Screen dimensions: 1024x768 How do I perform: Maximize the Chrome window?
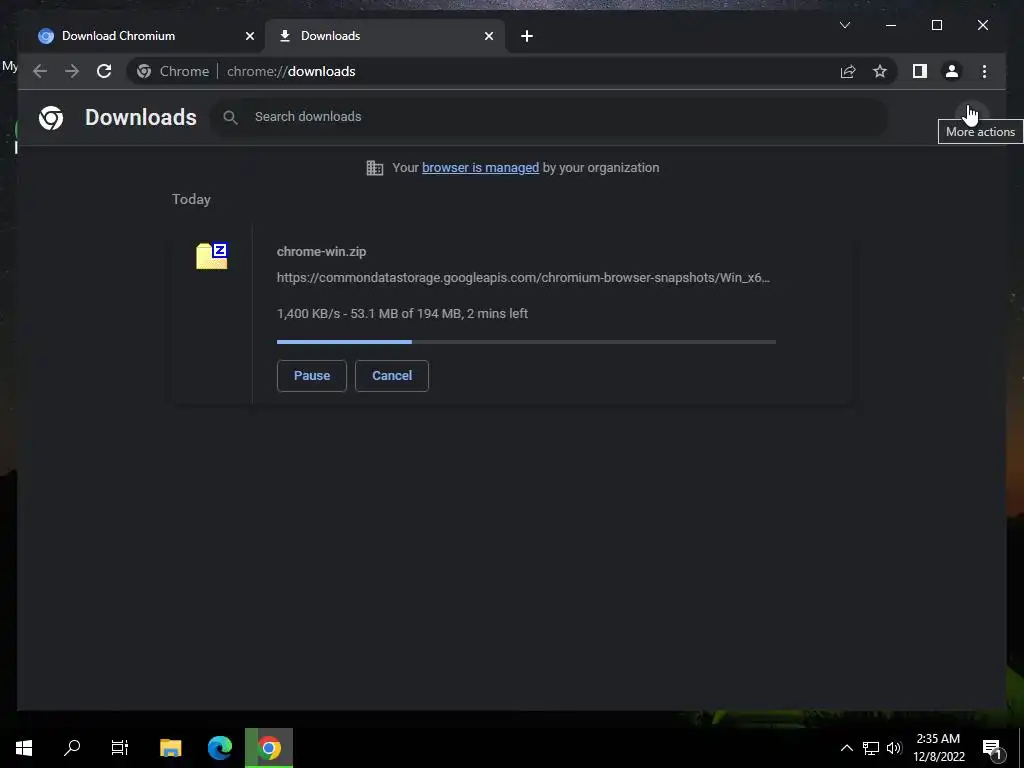(936, 25)
